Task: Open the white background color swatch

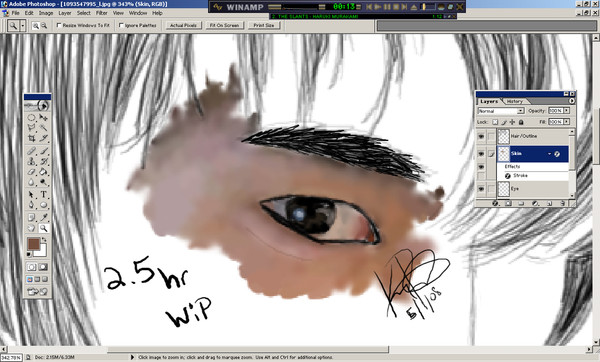Action: [x=42, y=252]
